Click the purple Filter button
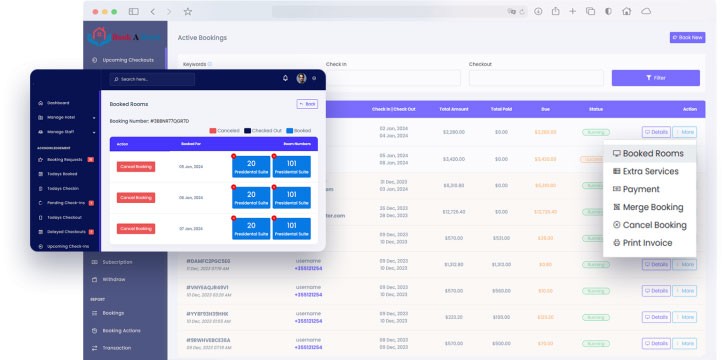 point(656,78)
